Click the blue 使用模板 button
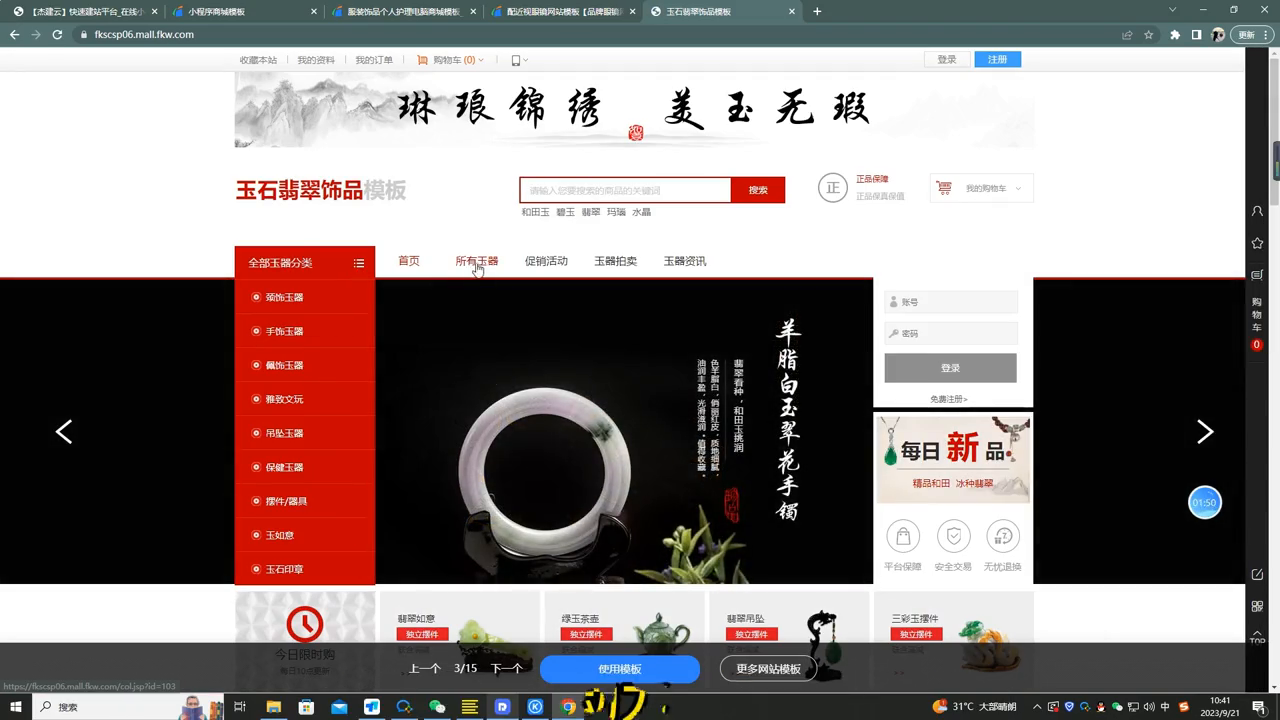This screenshot has height=720, width=1280. click(x=621, y=668)
